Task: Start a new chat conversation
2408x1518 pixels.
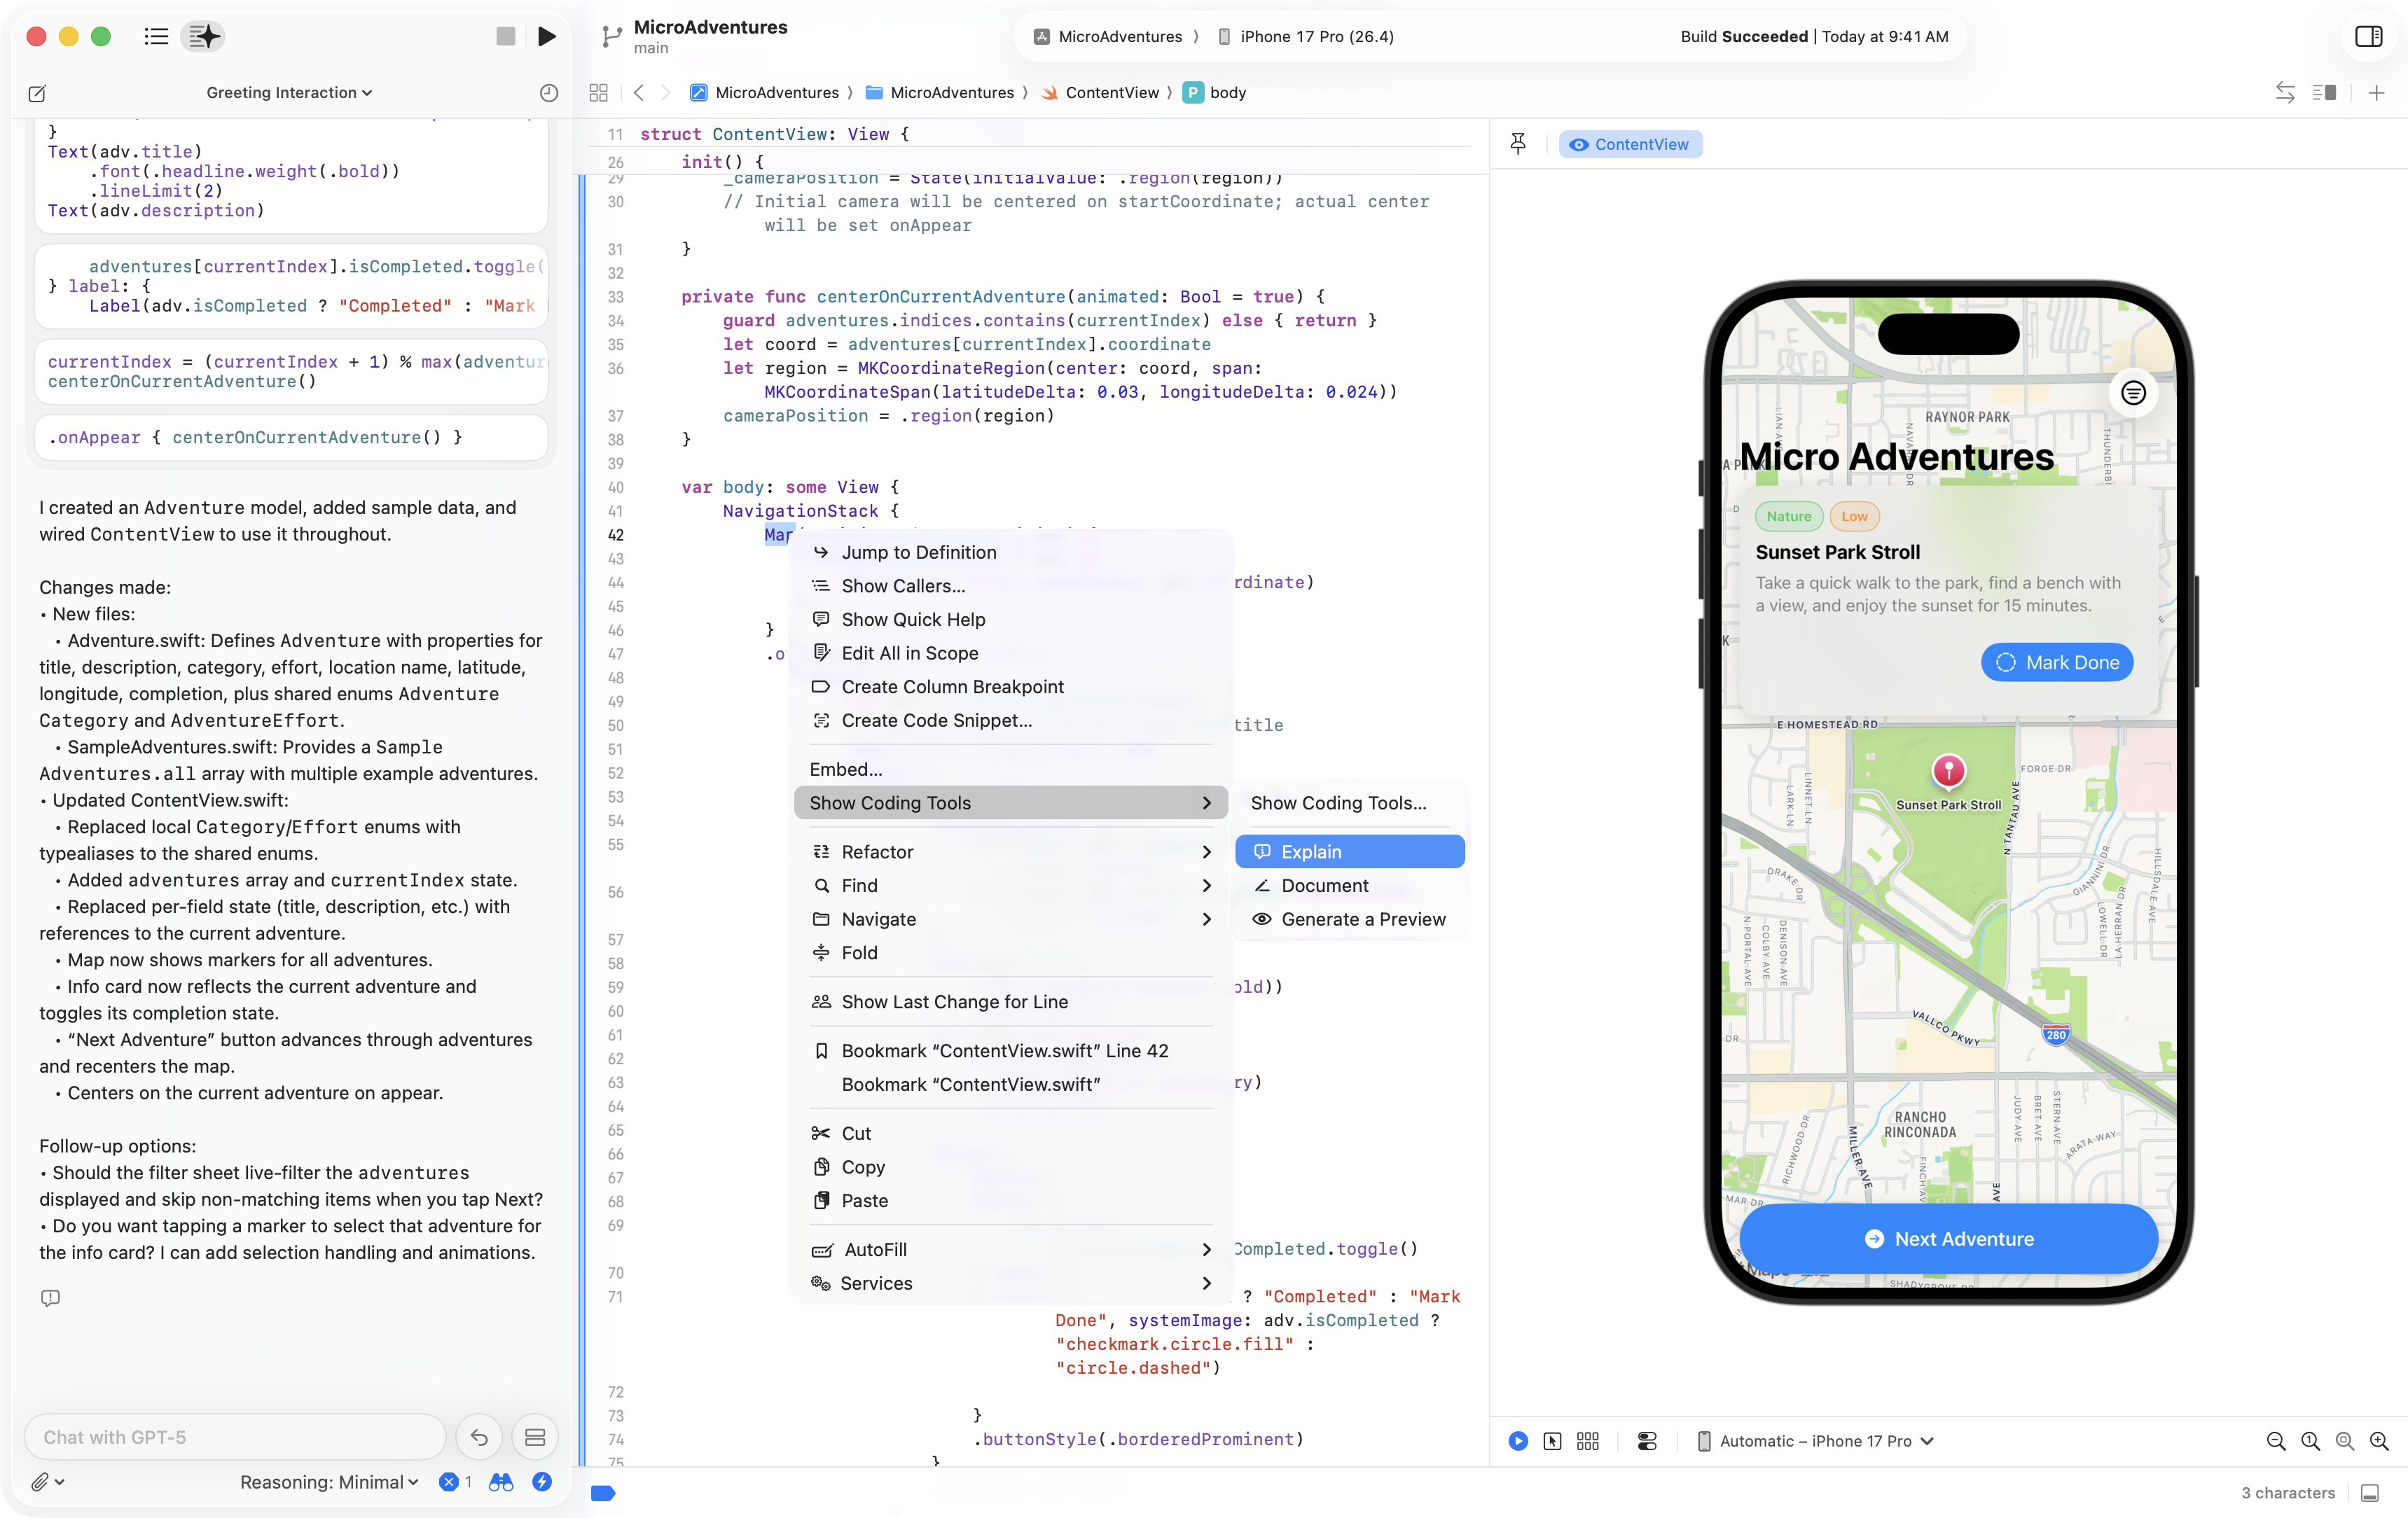Action: pos(37,93)
